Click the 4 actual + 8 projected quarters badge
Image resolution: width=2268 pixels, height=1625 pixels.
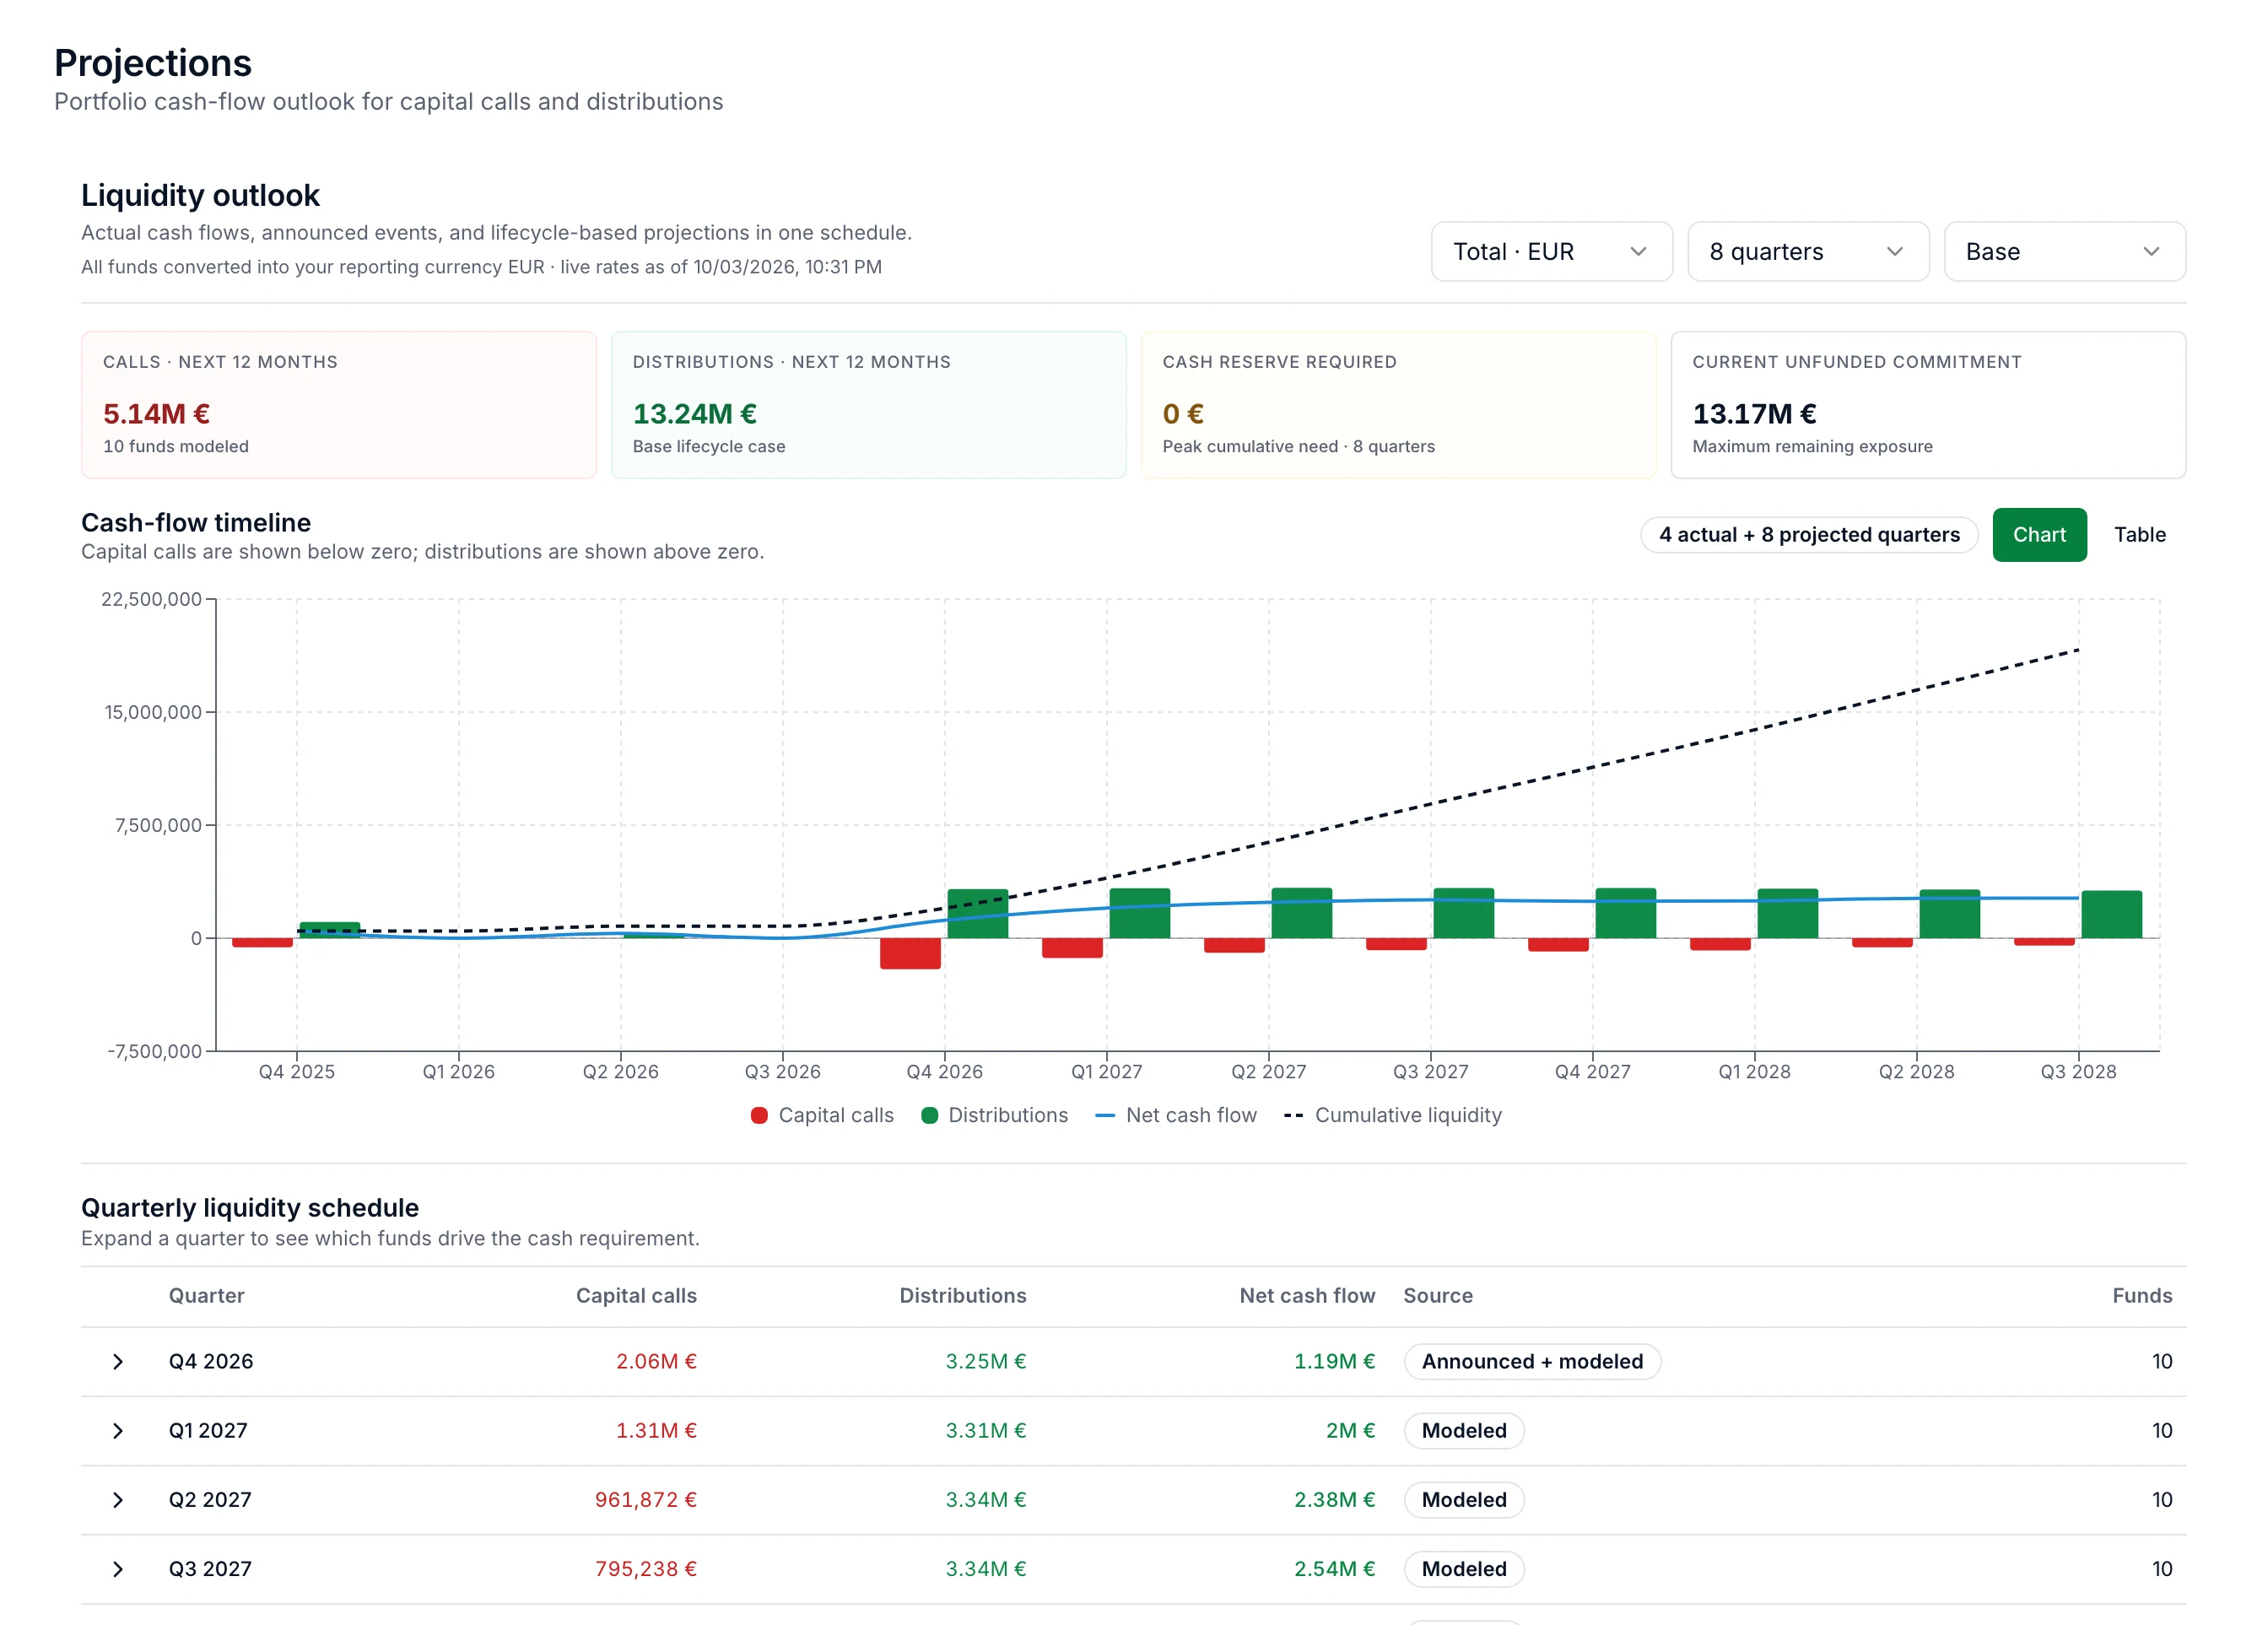(x=1809, y=535)
